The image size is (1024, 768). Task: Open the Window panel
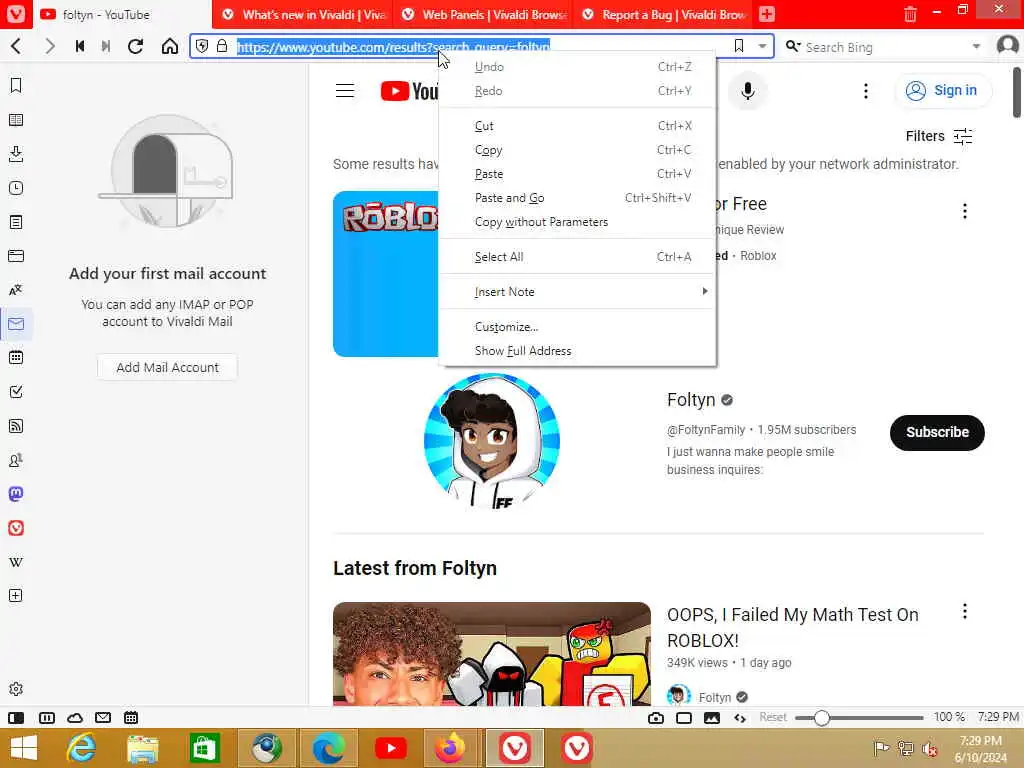pyautogui.click(x=16, y=256)
